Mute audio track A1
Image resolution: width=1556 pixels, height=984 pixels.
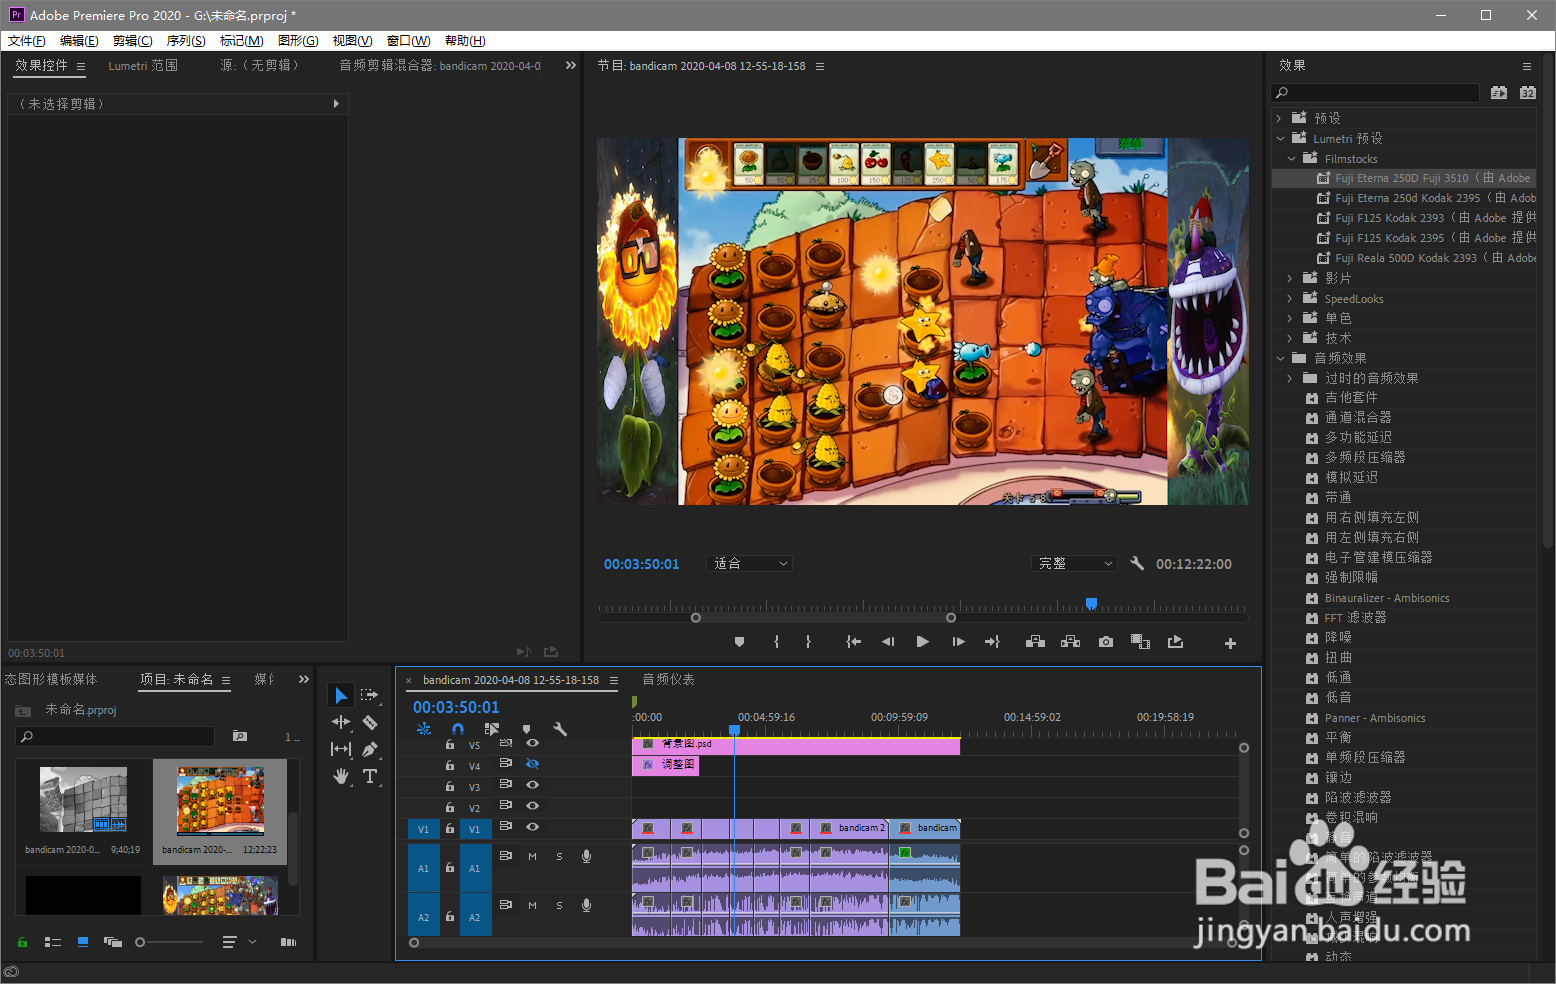[x=532, y=856]
